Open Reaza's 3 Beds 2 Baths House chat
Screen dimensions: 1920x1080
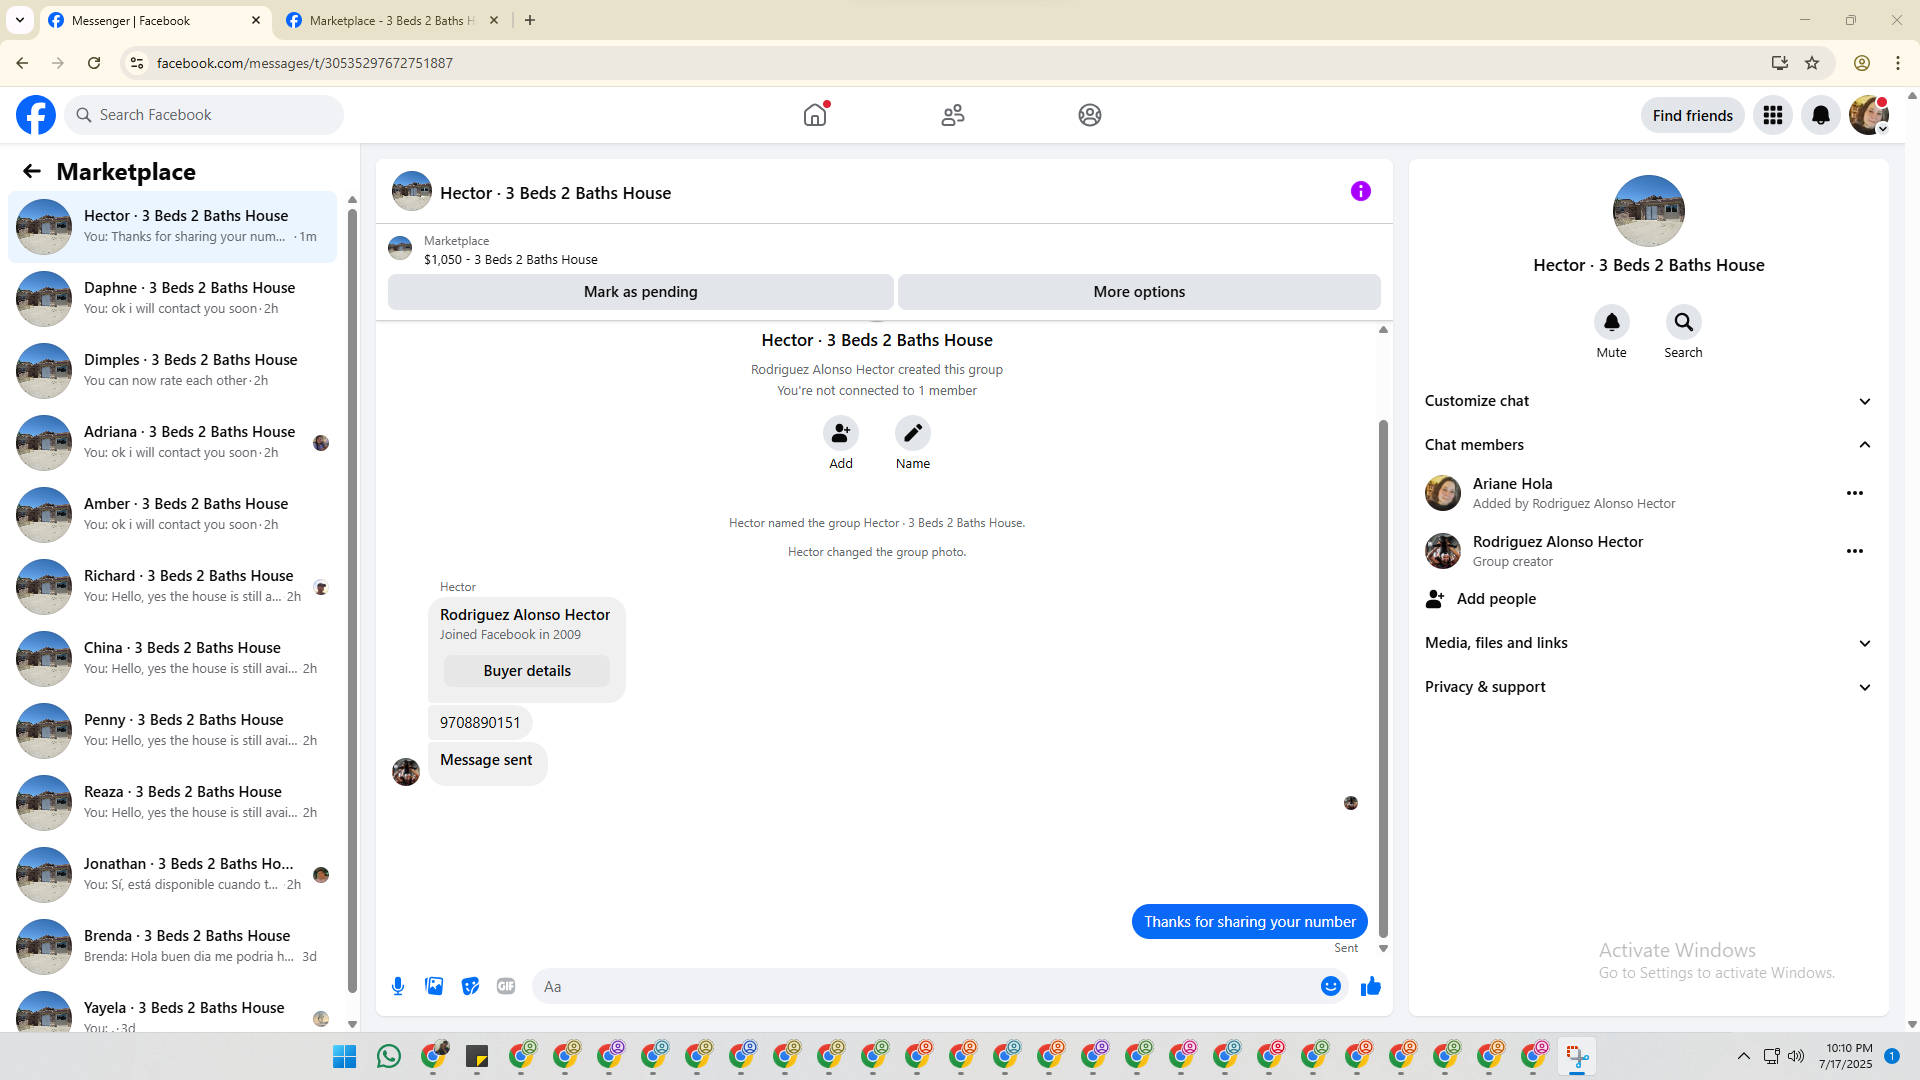coord(173,802)
